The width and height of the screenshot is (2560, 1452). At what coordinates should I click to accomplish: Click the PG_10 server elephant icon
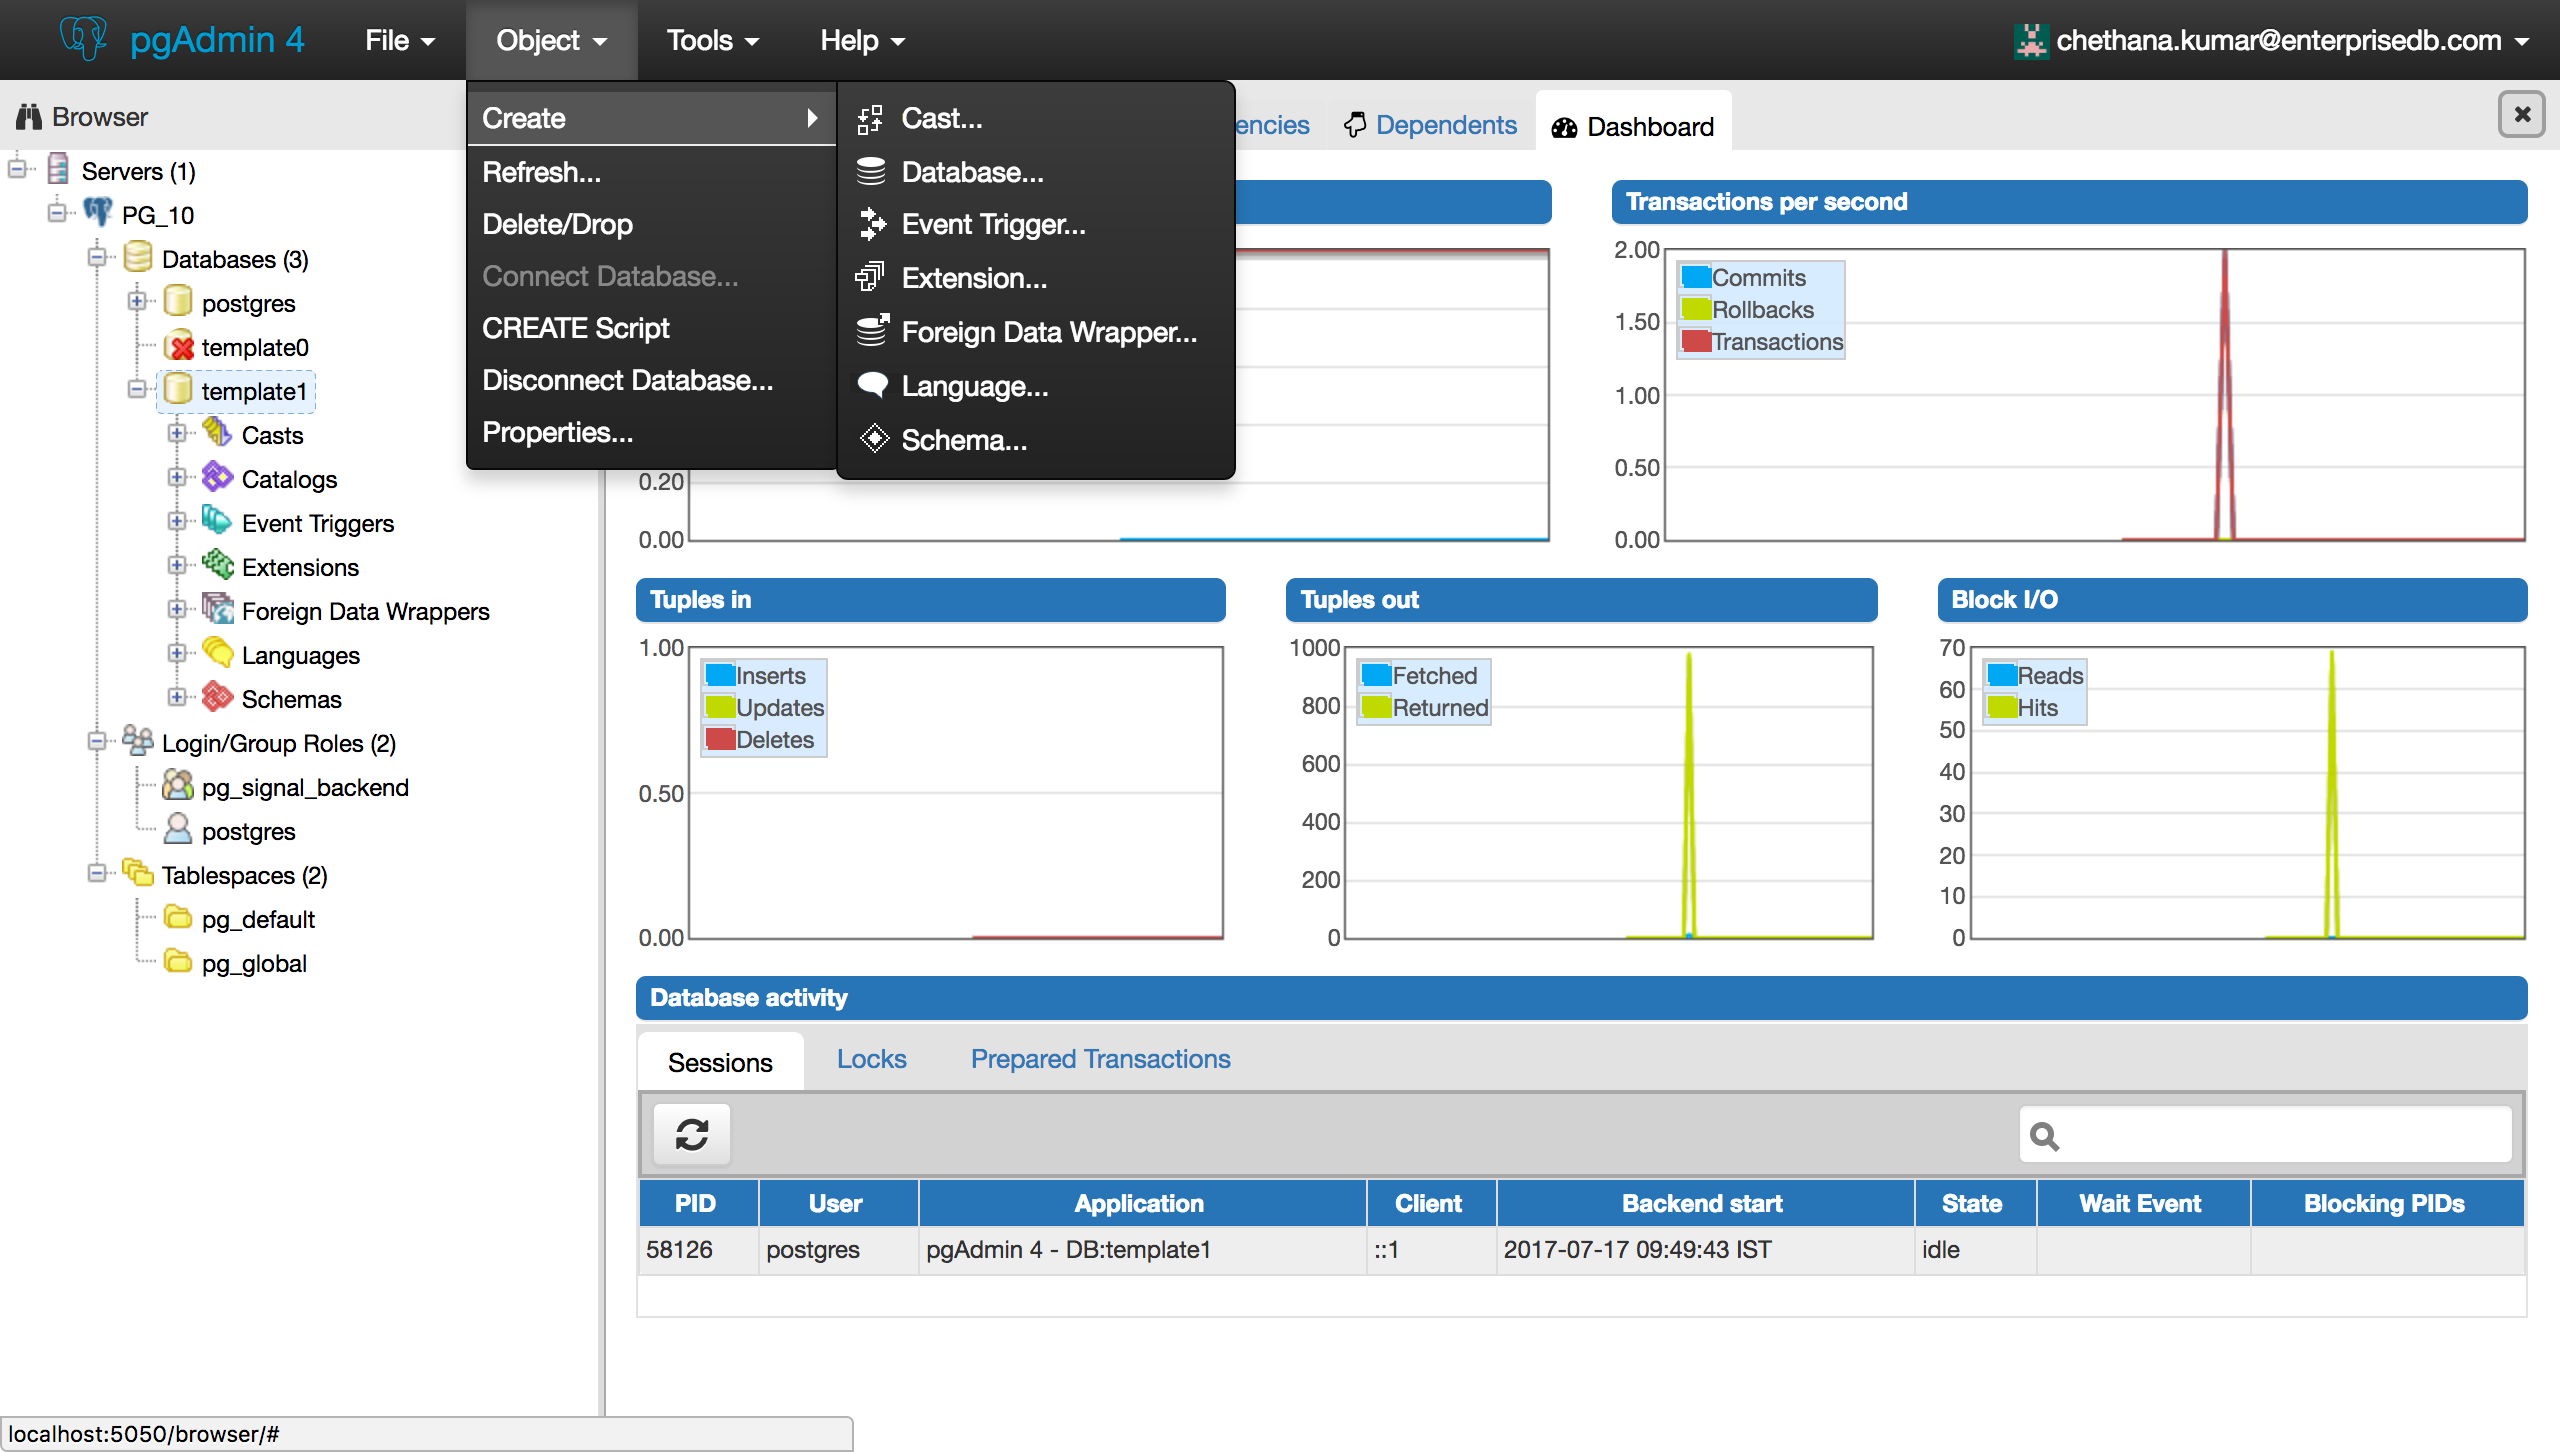(97, 213)
